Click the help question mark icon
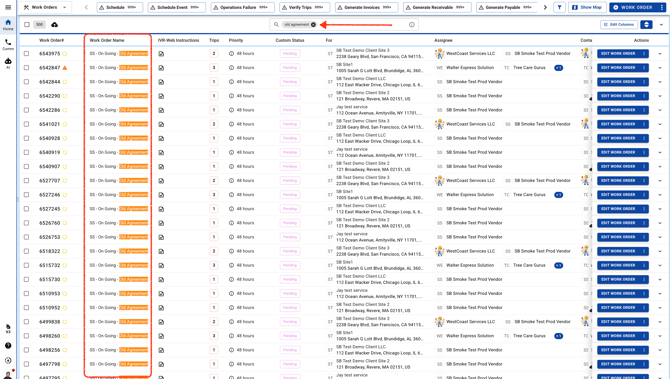 [x=8, y=345]
